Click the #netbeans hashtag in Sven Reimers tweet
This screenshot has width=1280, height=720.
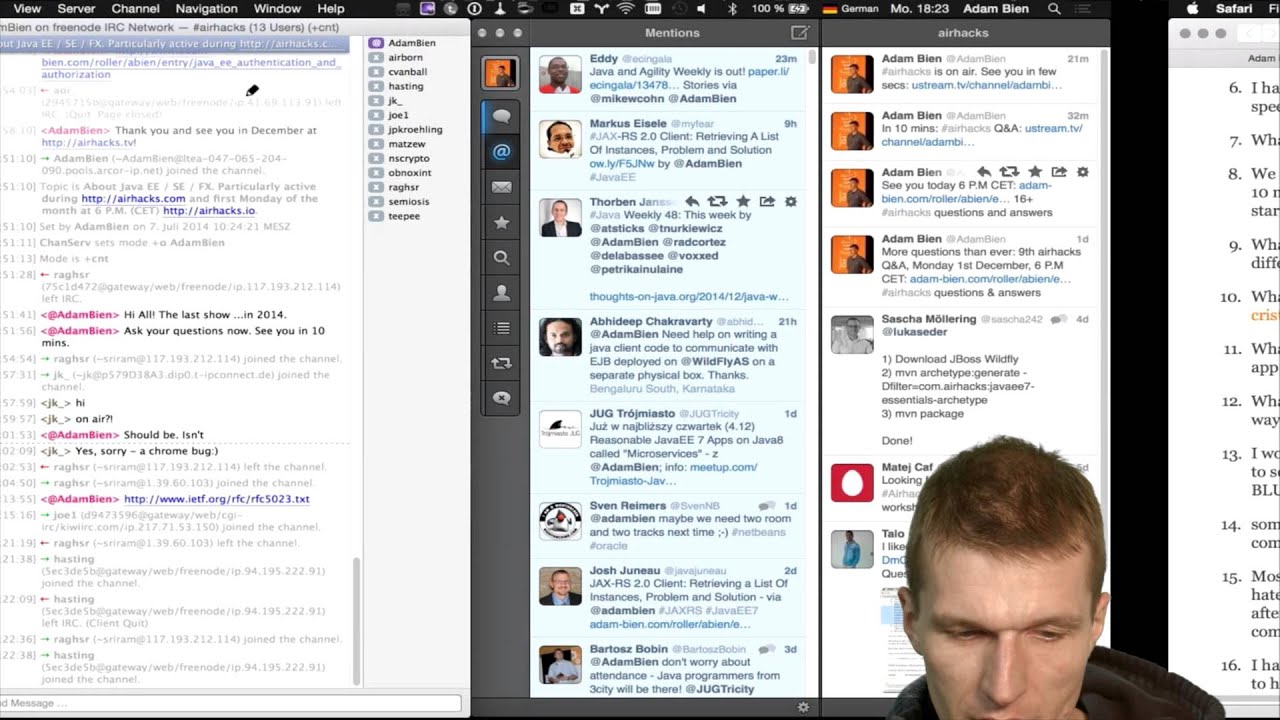pos(760,532)
